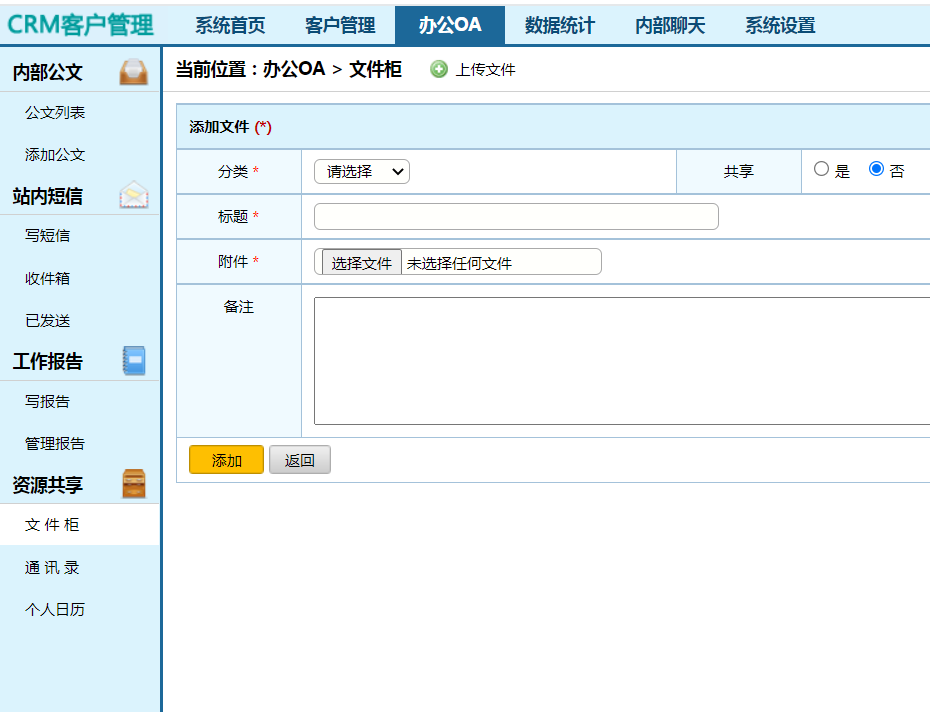Click the 内部公文 section header
The image size is (930, 712).
coord(47,72)
